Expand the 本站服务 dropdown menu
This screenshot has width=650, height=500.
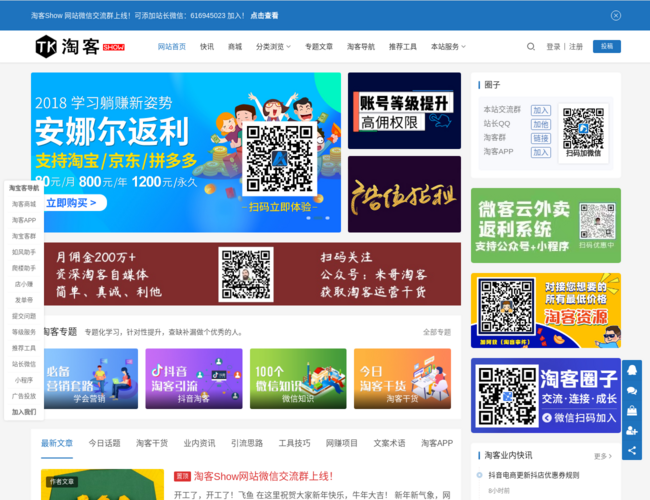click(448, 46)
